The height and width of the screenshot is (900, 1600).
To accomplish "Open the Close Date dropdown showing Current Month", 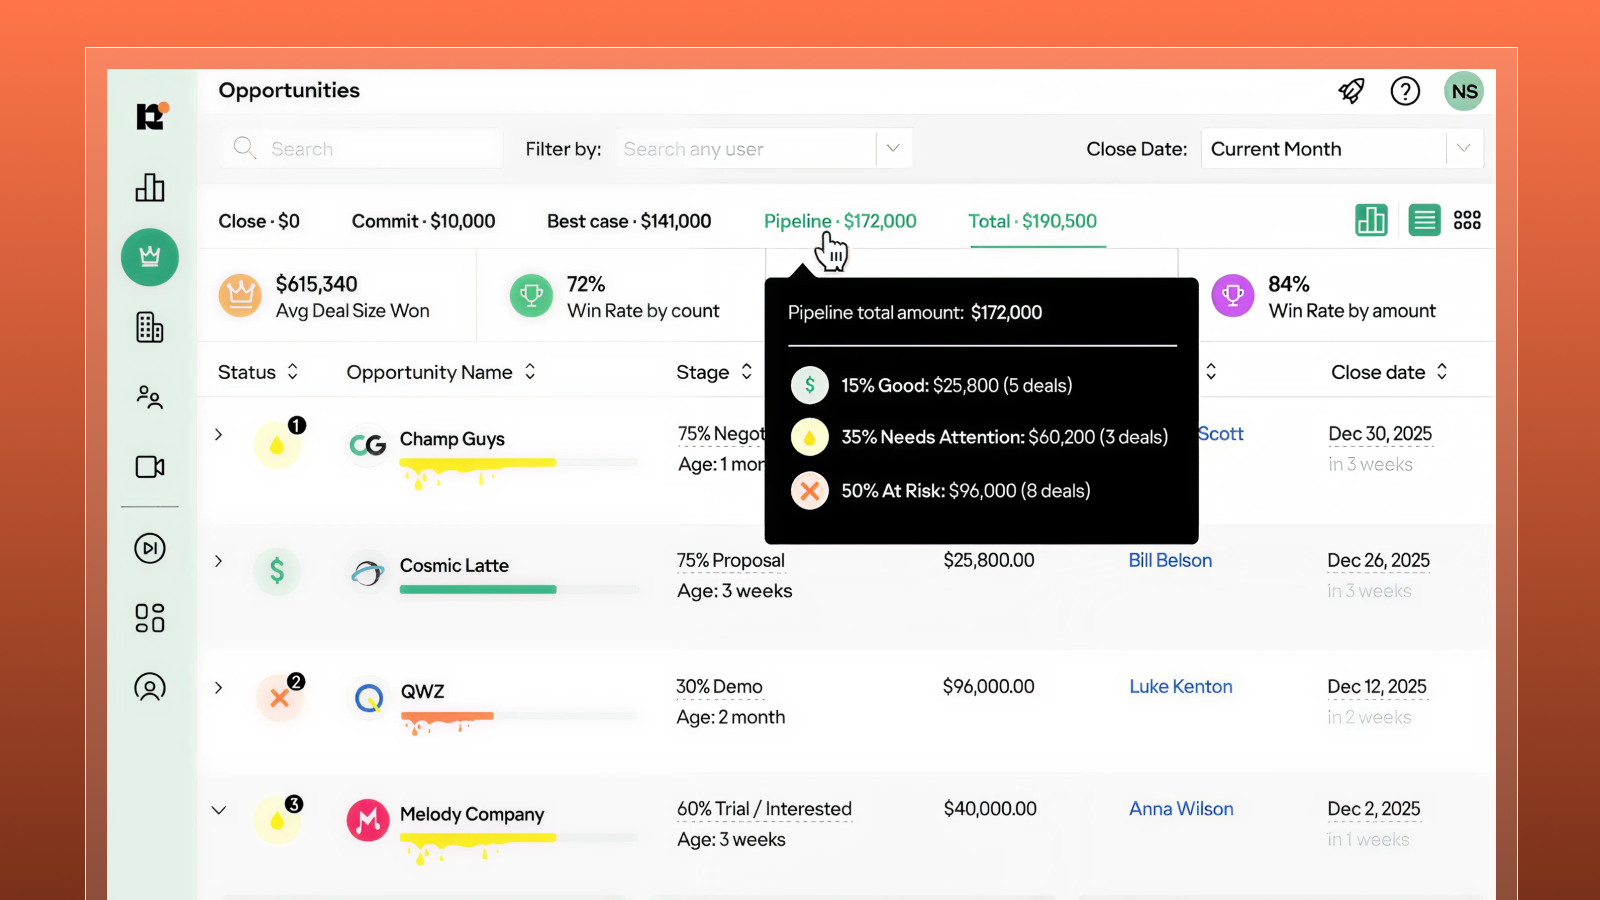I will pyautogui.click(x=1342, y=148).
